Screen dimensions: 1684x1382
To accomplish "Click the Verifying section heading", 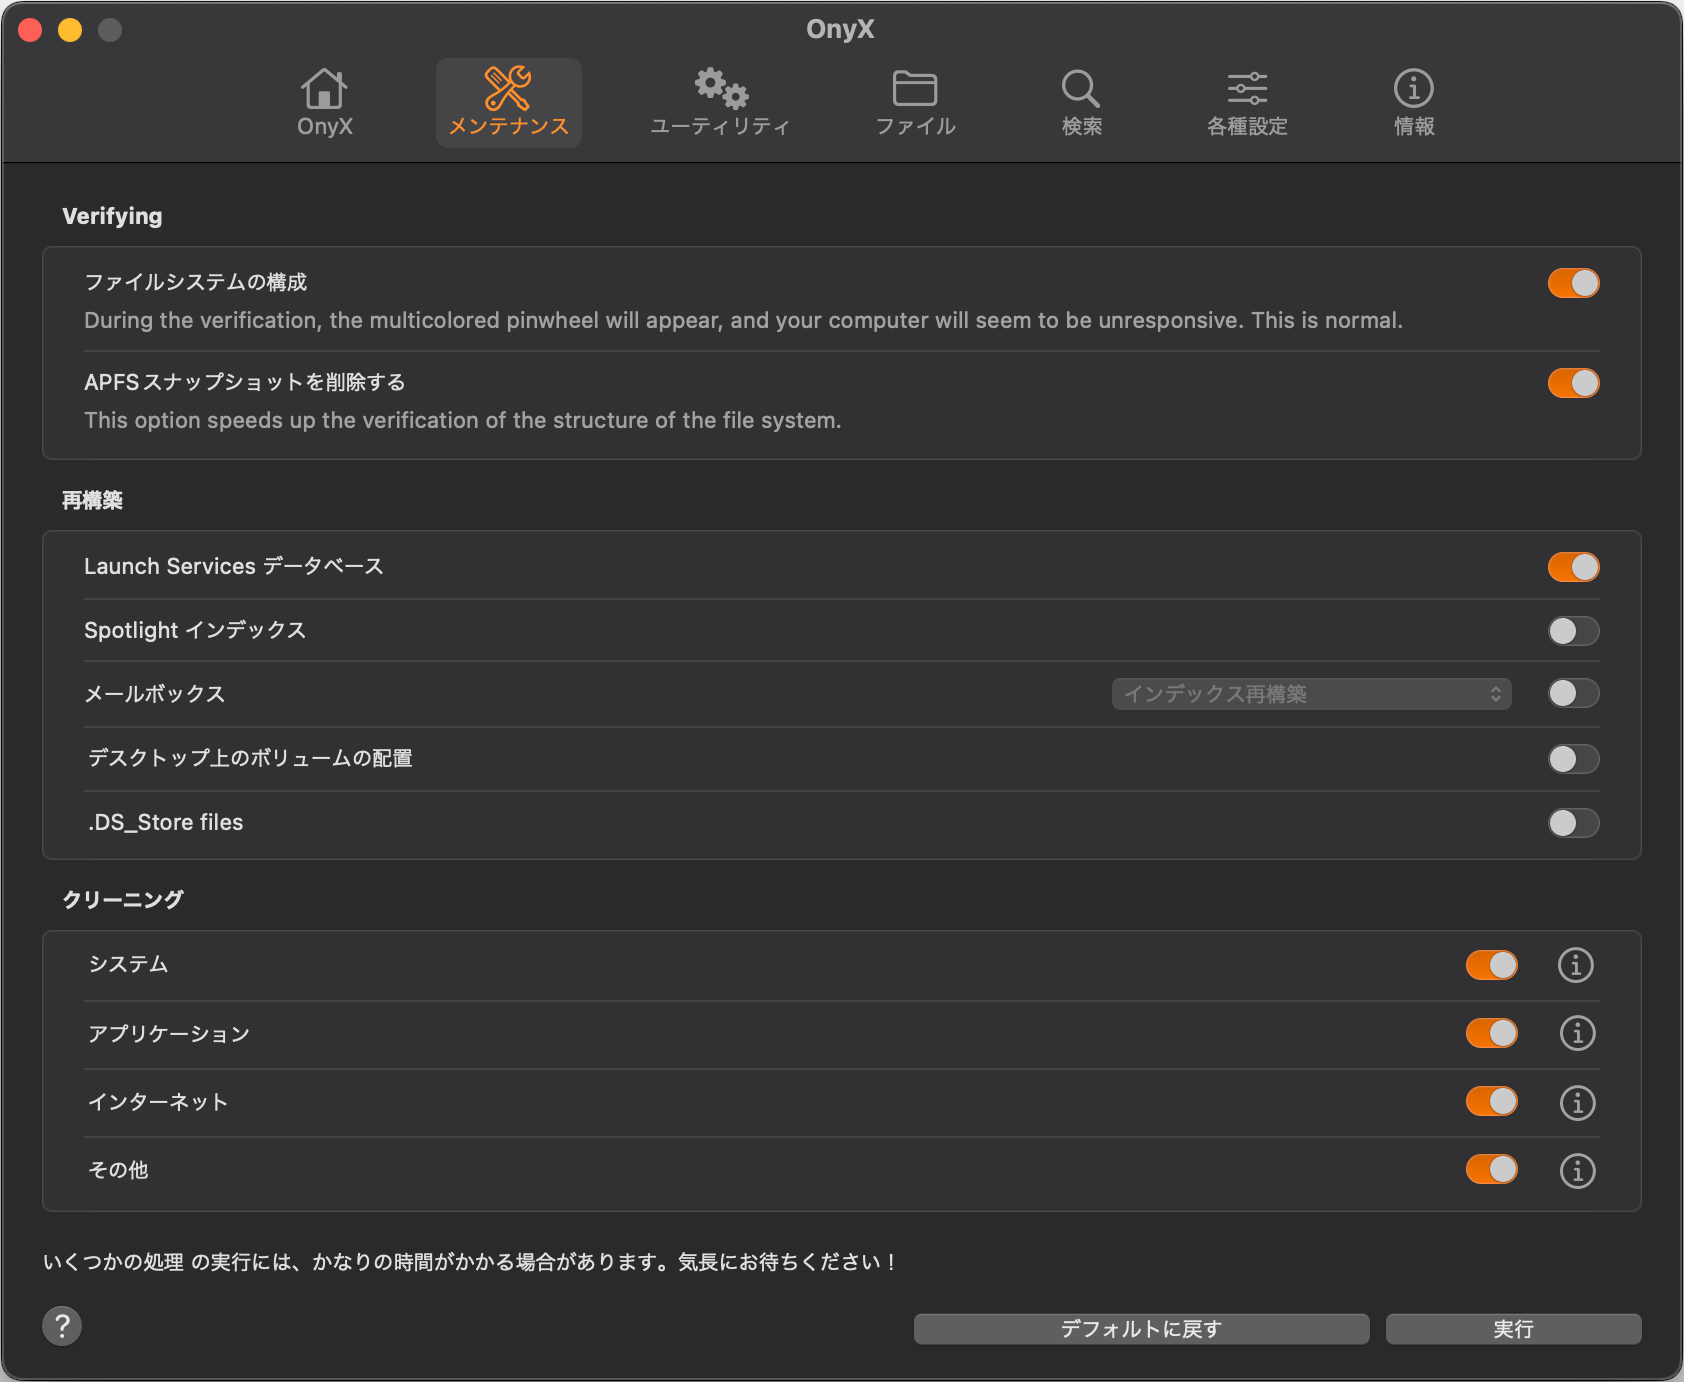I will 112,216.
